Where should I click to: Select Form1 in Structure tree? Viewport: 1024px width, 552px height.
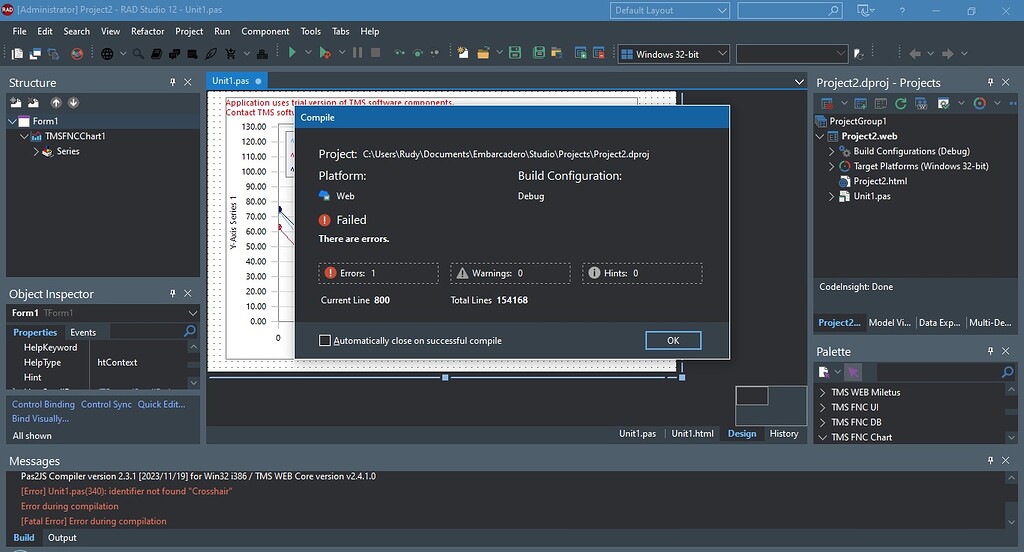(45, 121)
